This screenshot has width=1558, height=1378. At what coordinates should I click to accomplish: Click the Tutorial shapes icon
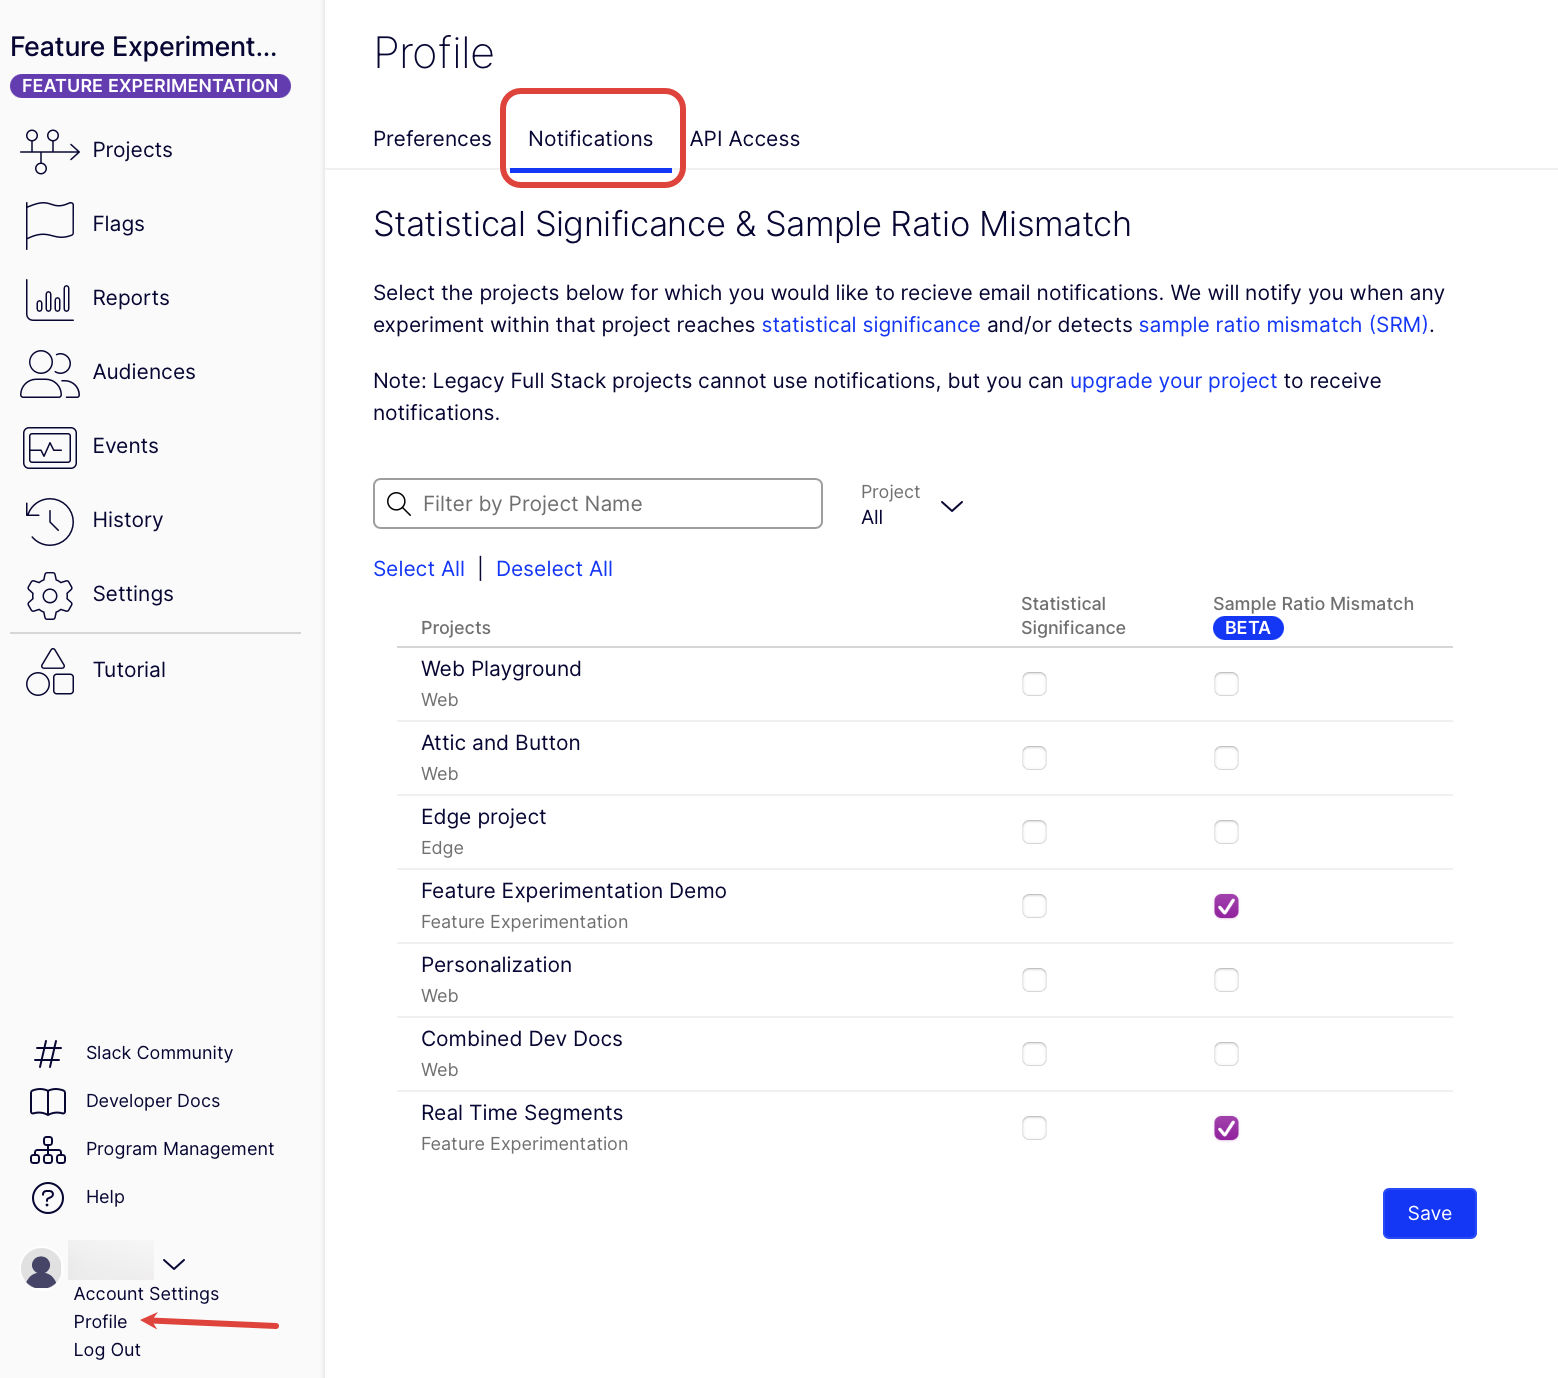click(49, 671)
